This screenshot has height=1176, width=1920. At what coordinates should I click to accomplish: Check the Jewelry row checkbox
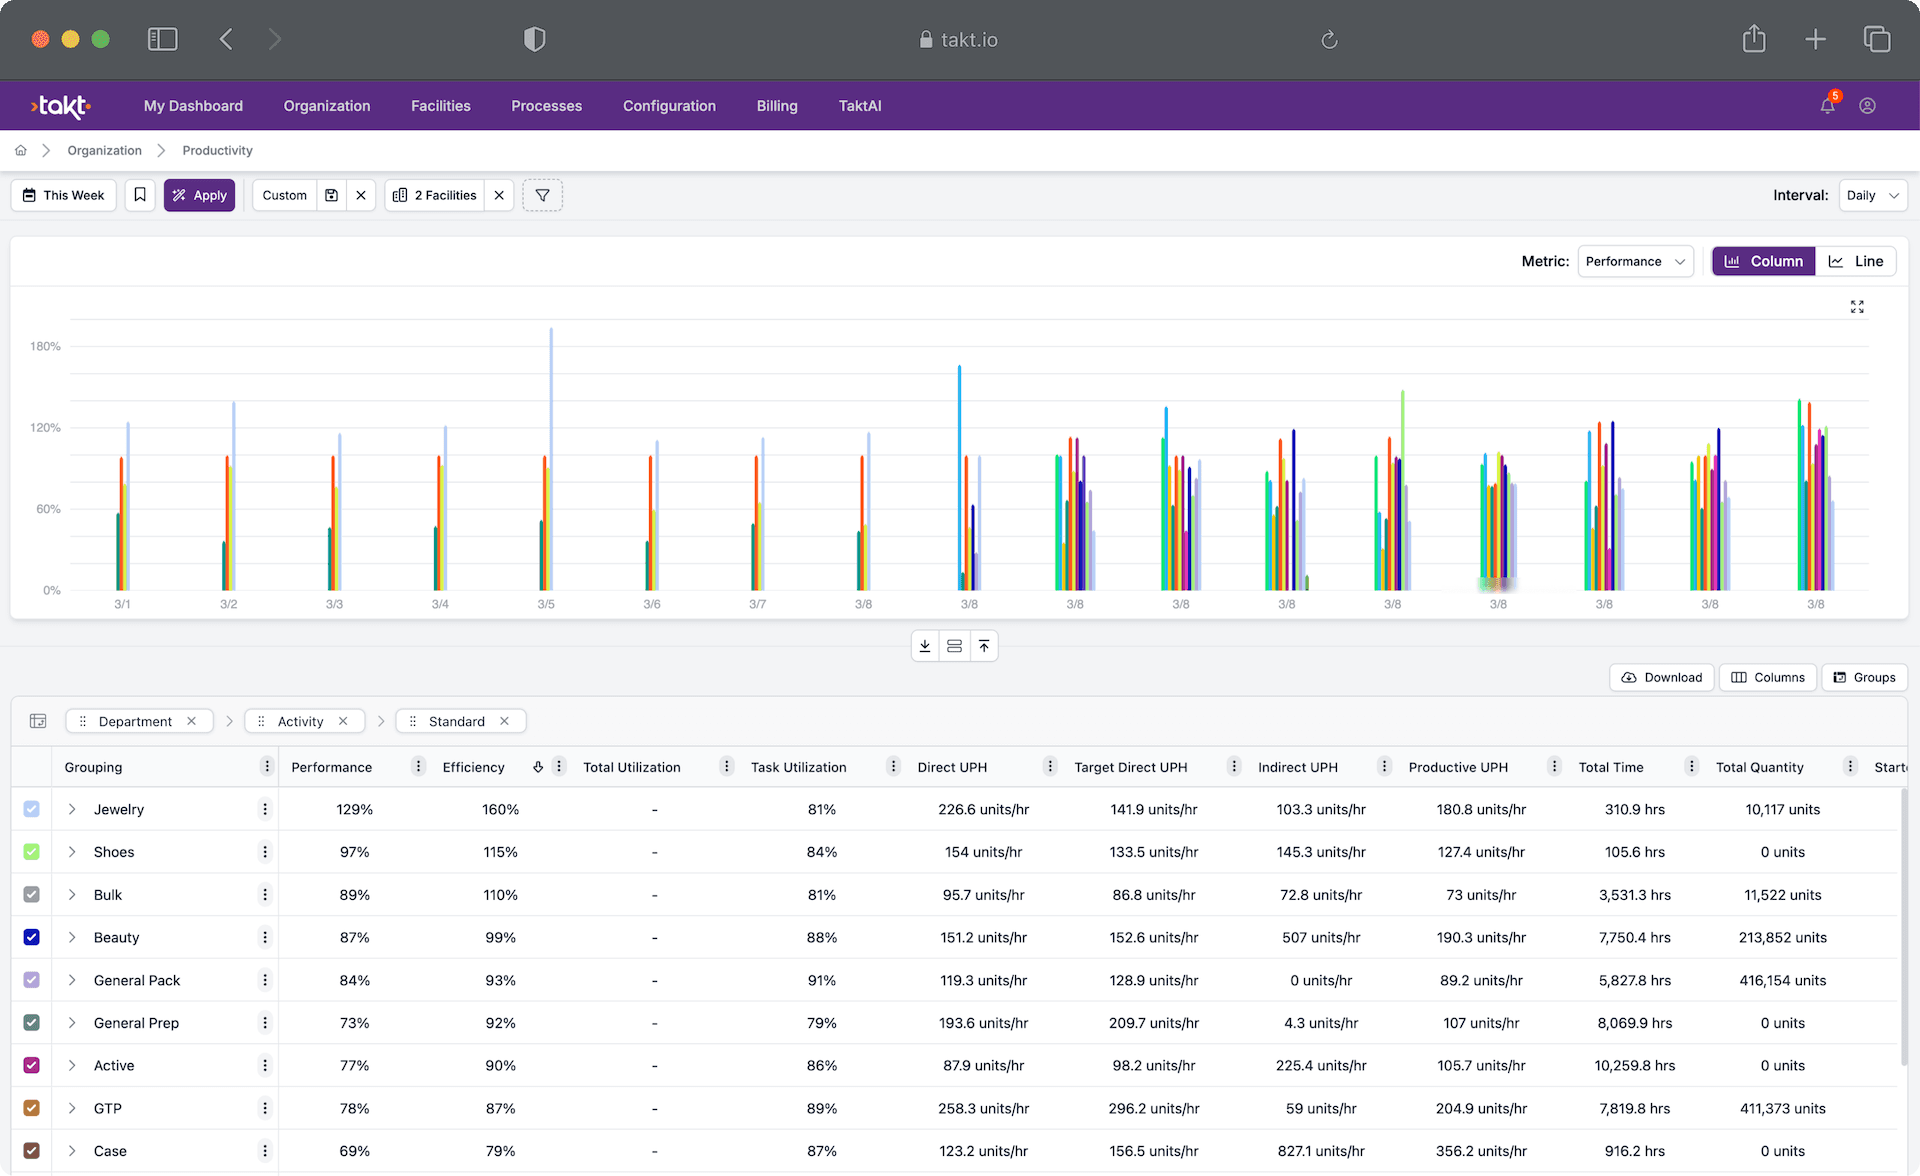click(x=31, y=809)
